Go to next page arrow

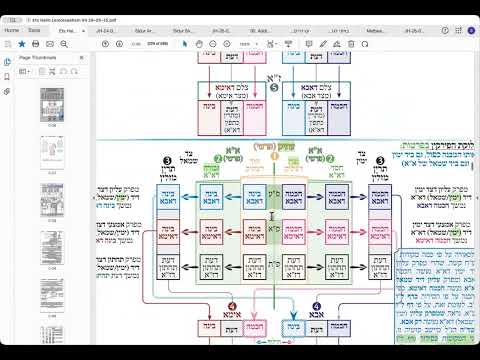[119, 44]
